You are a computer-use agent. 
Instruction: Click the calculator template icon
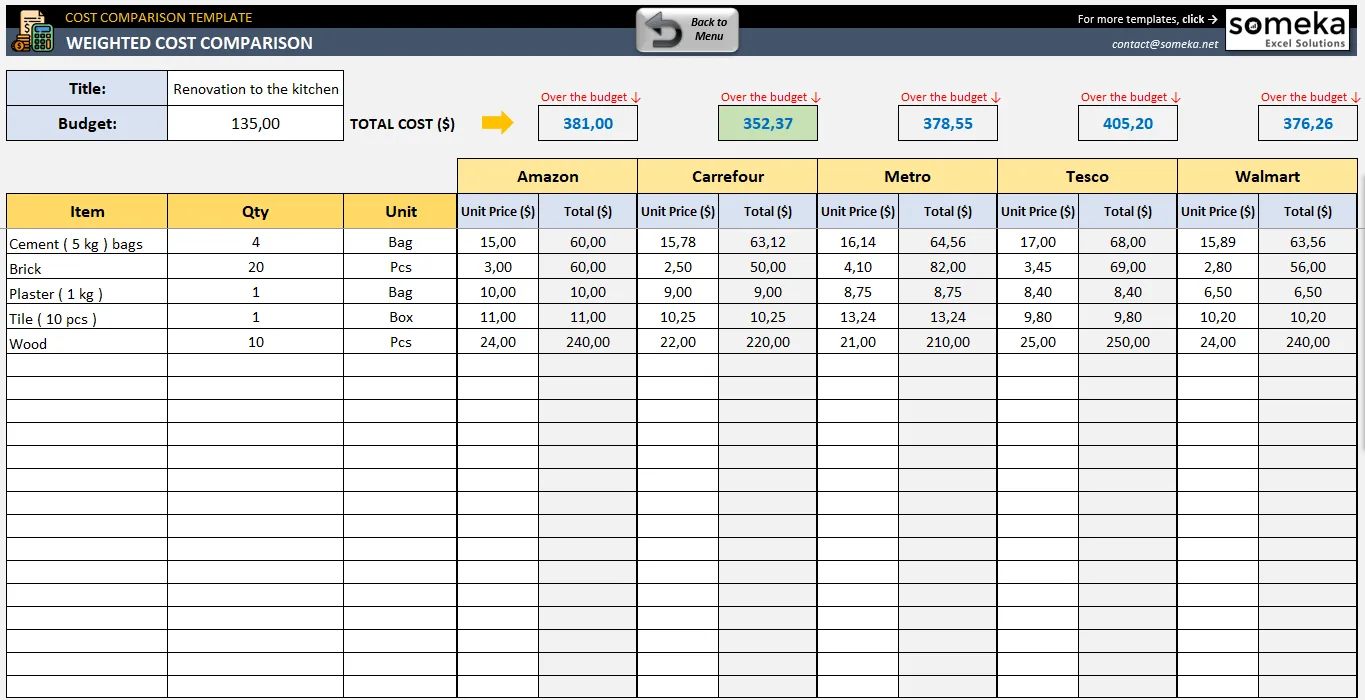tap(31, 31)
